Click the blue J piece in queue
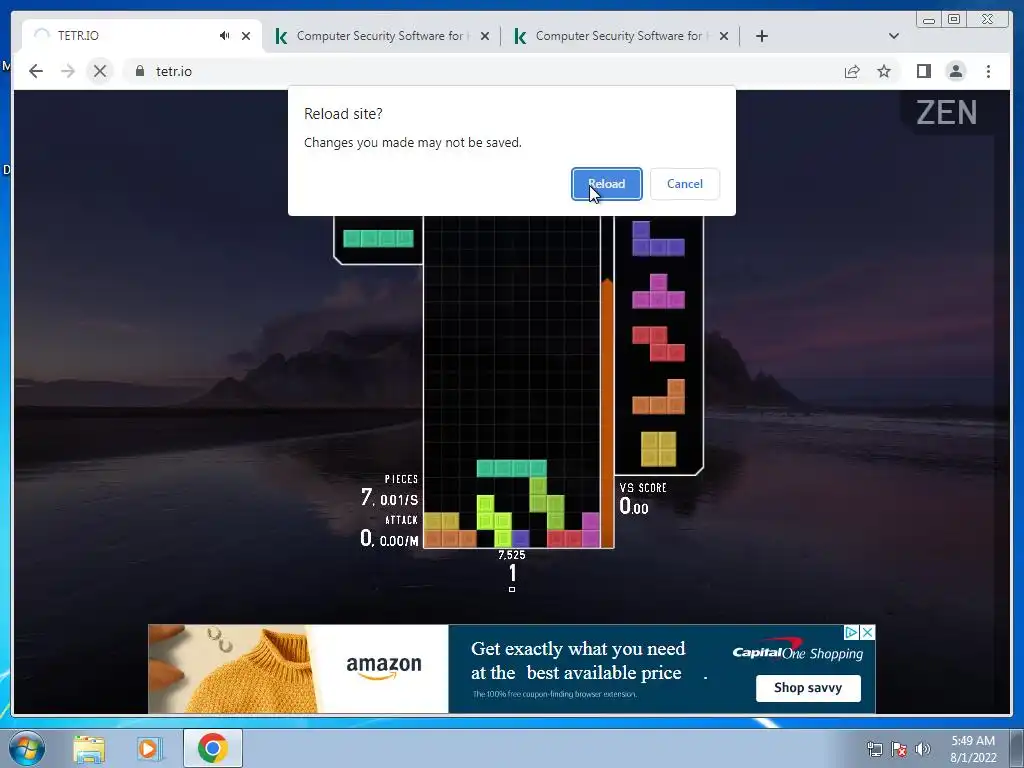Image resolution: width=1024 pixels, height=768 pixels. click(658, 238)
